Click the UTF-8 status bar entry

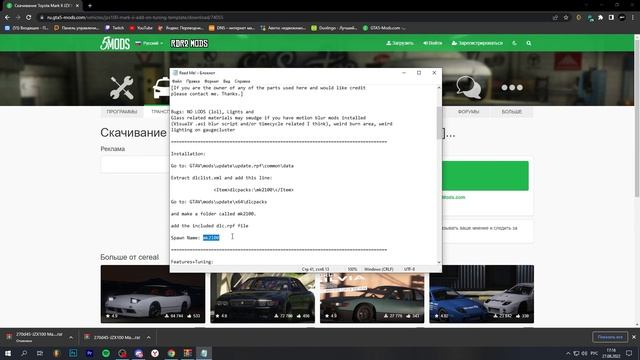pos(409,269)
